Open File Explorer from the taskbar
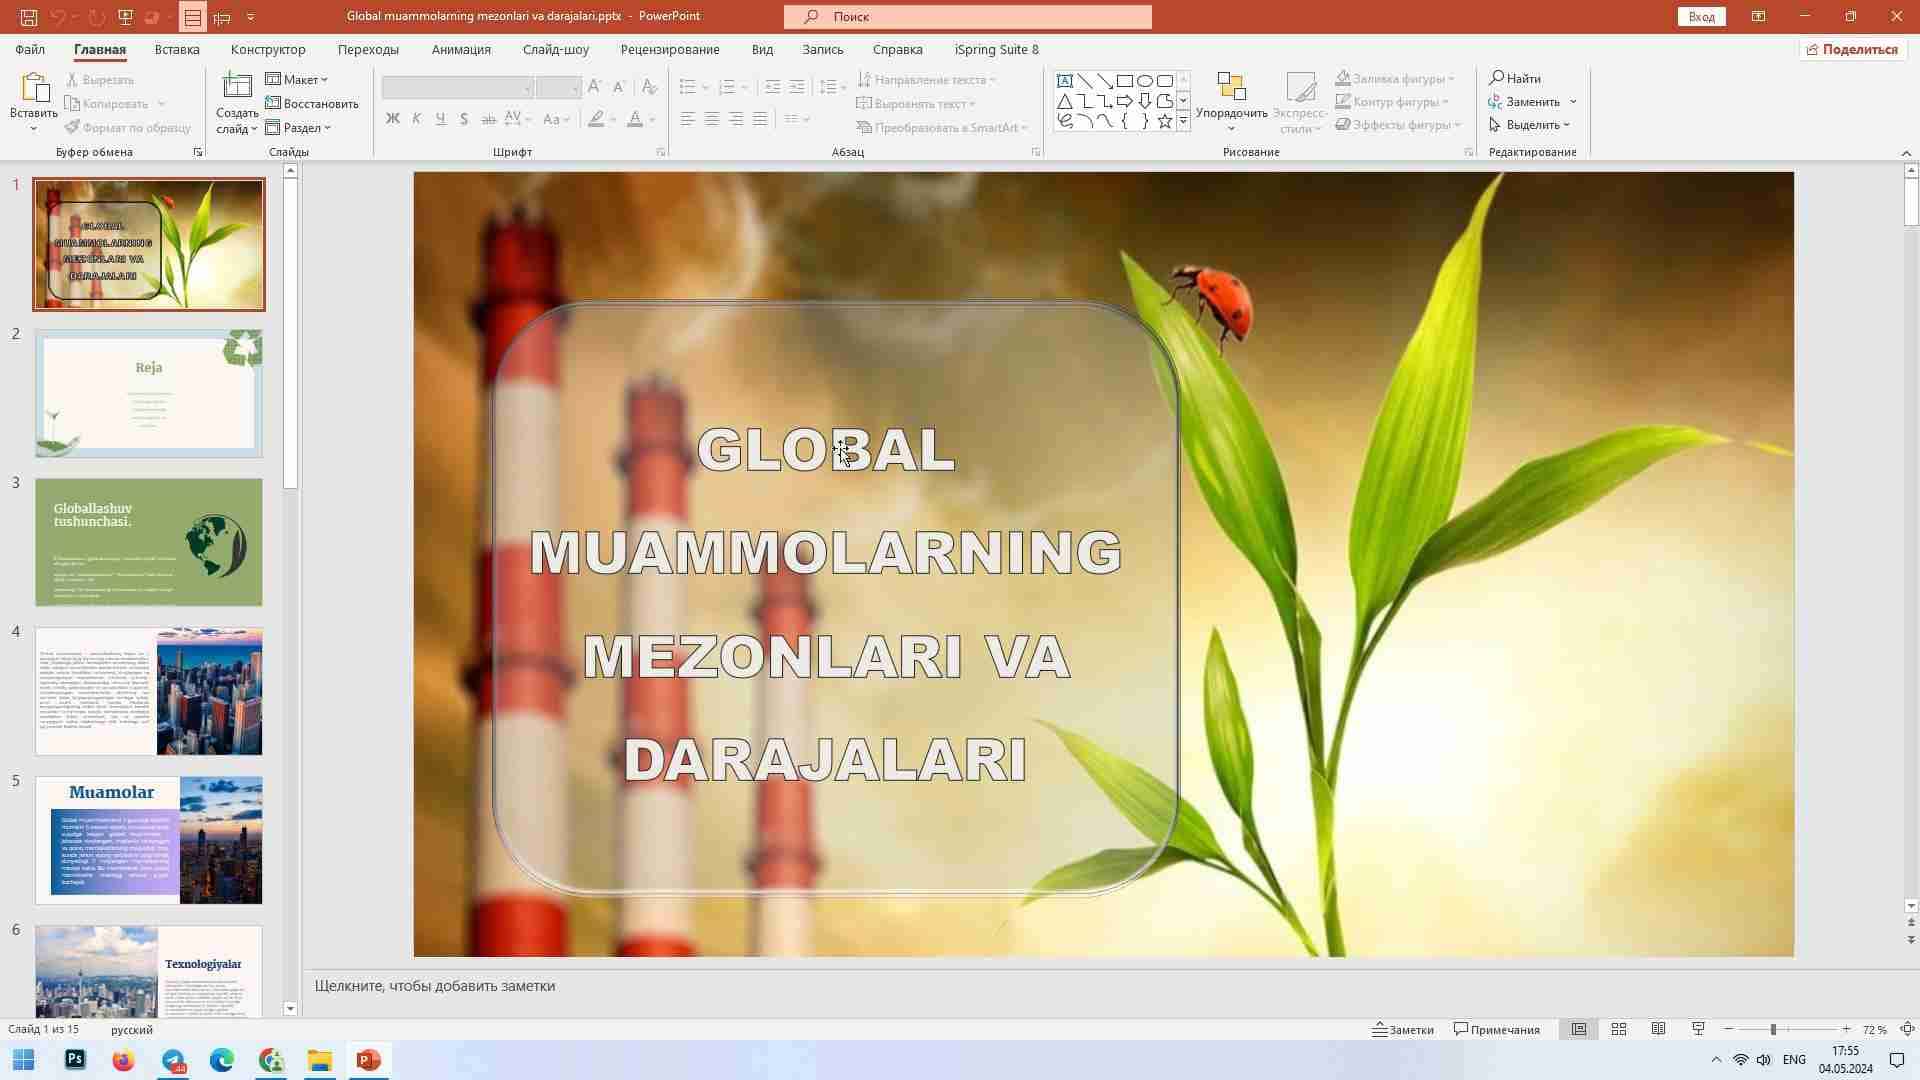The height and width of the screenshot is (1080, 1920). (x=320, y=1060)
